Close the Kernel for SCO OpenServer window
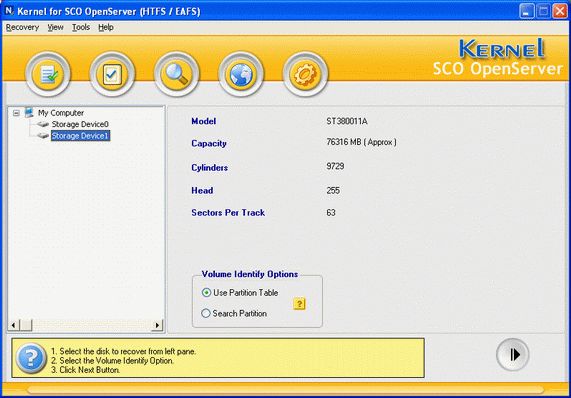This screenshot has height=398, width=571. (560, 11)
